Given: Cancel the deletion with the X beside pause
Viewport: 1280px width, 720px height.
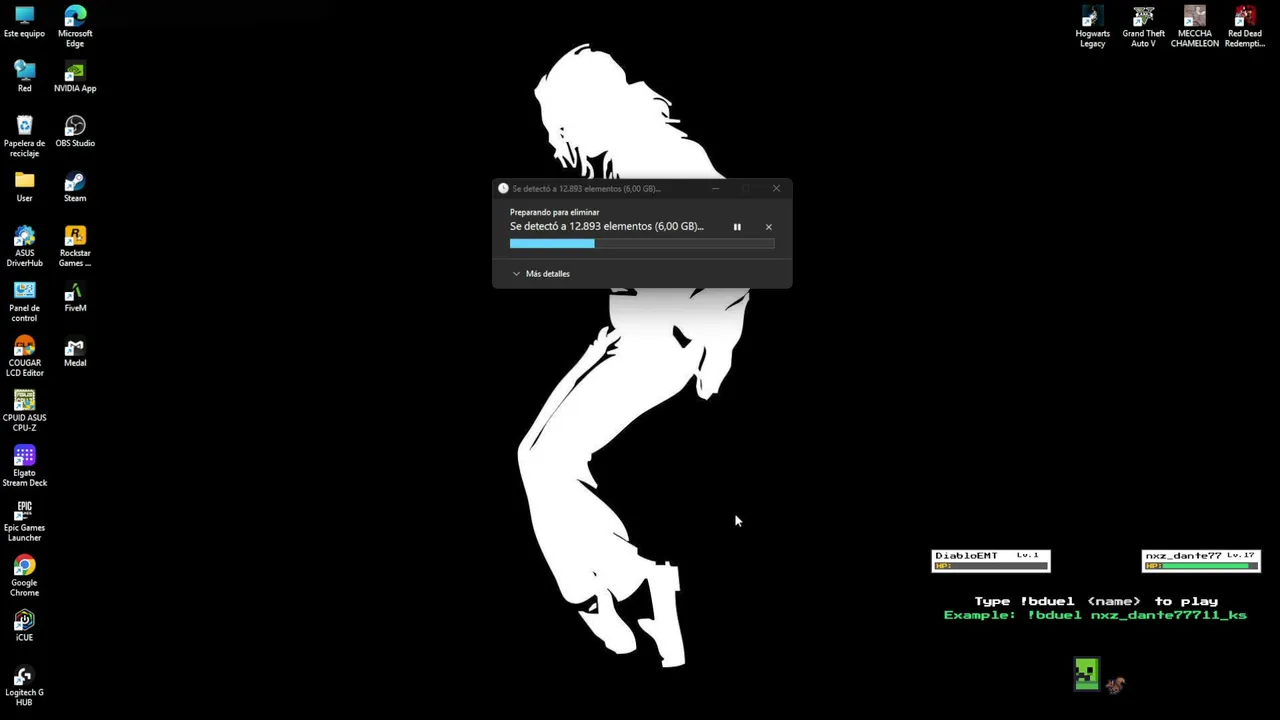Looking at the screenshot, I should [x=768, y=227].
